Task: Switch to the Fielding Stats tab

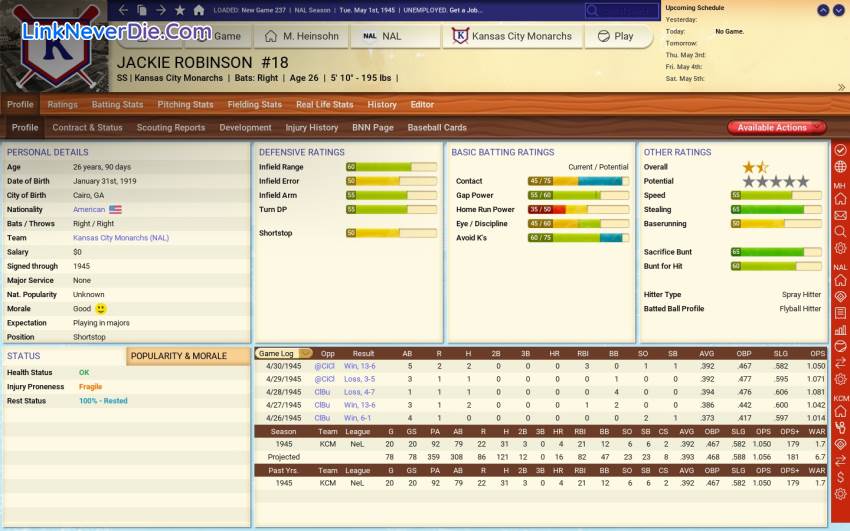Action: [255, 105]
